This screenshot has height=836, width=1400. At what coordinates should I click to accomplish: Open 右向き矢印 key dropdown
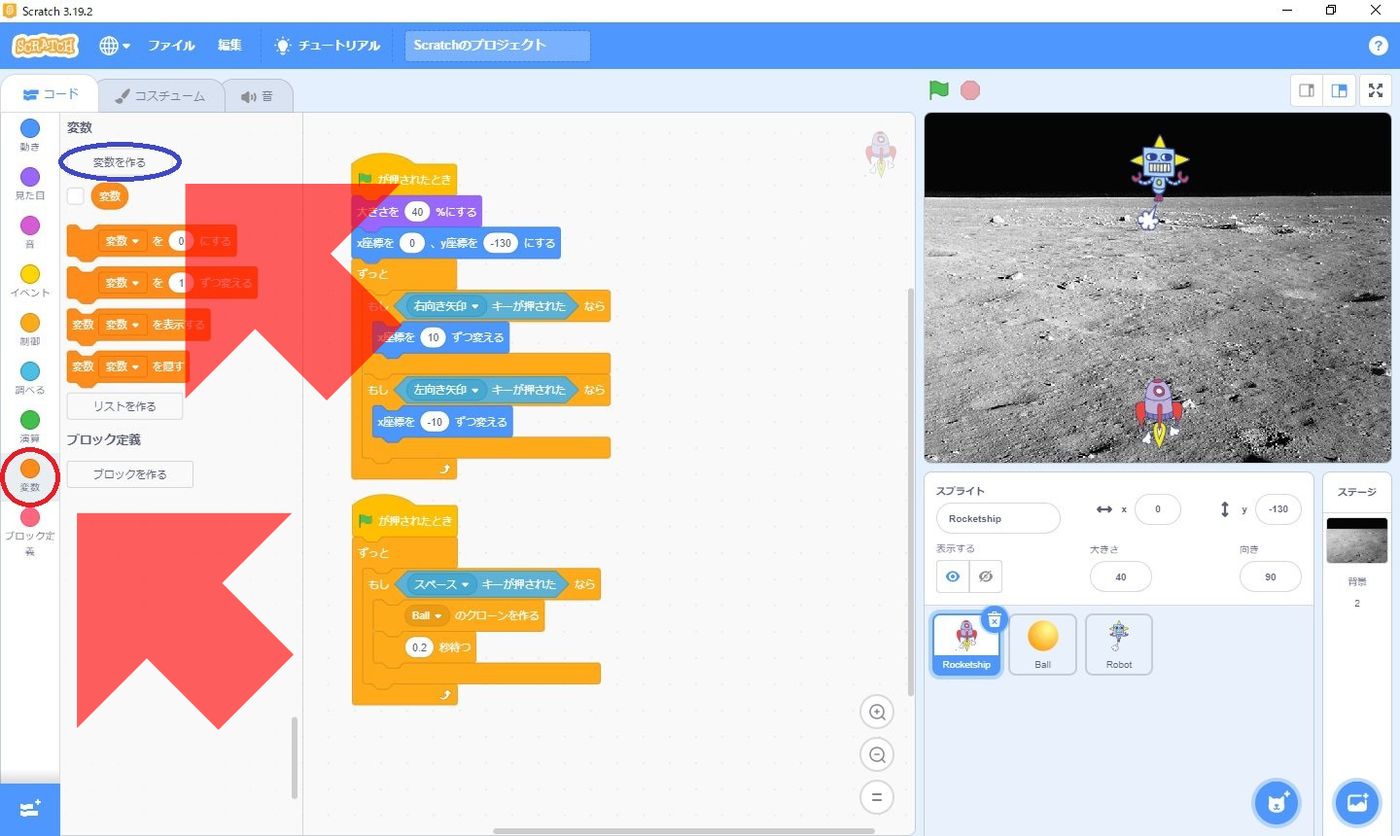pos(448,306)
